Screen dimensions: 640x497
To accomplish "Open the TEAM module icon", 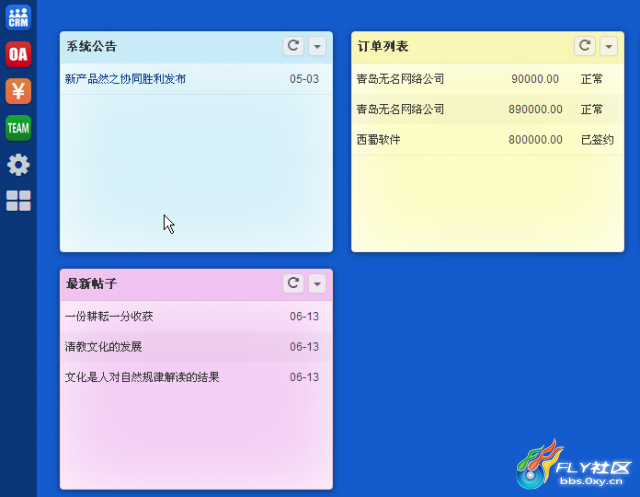I will pos(18,128).
